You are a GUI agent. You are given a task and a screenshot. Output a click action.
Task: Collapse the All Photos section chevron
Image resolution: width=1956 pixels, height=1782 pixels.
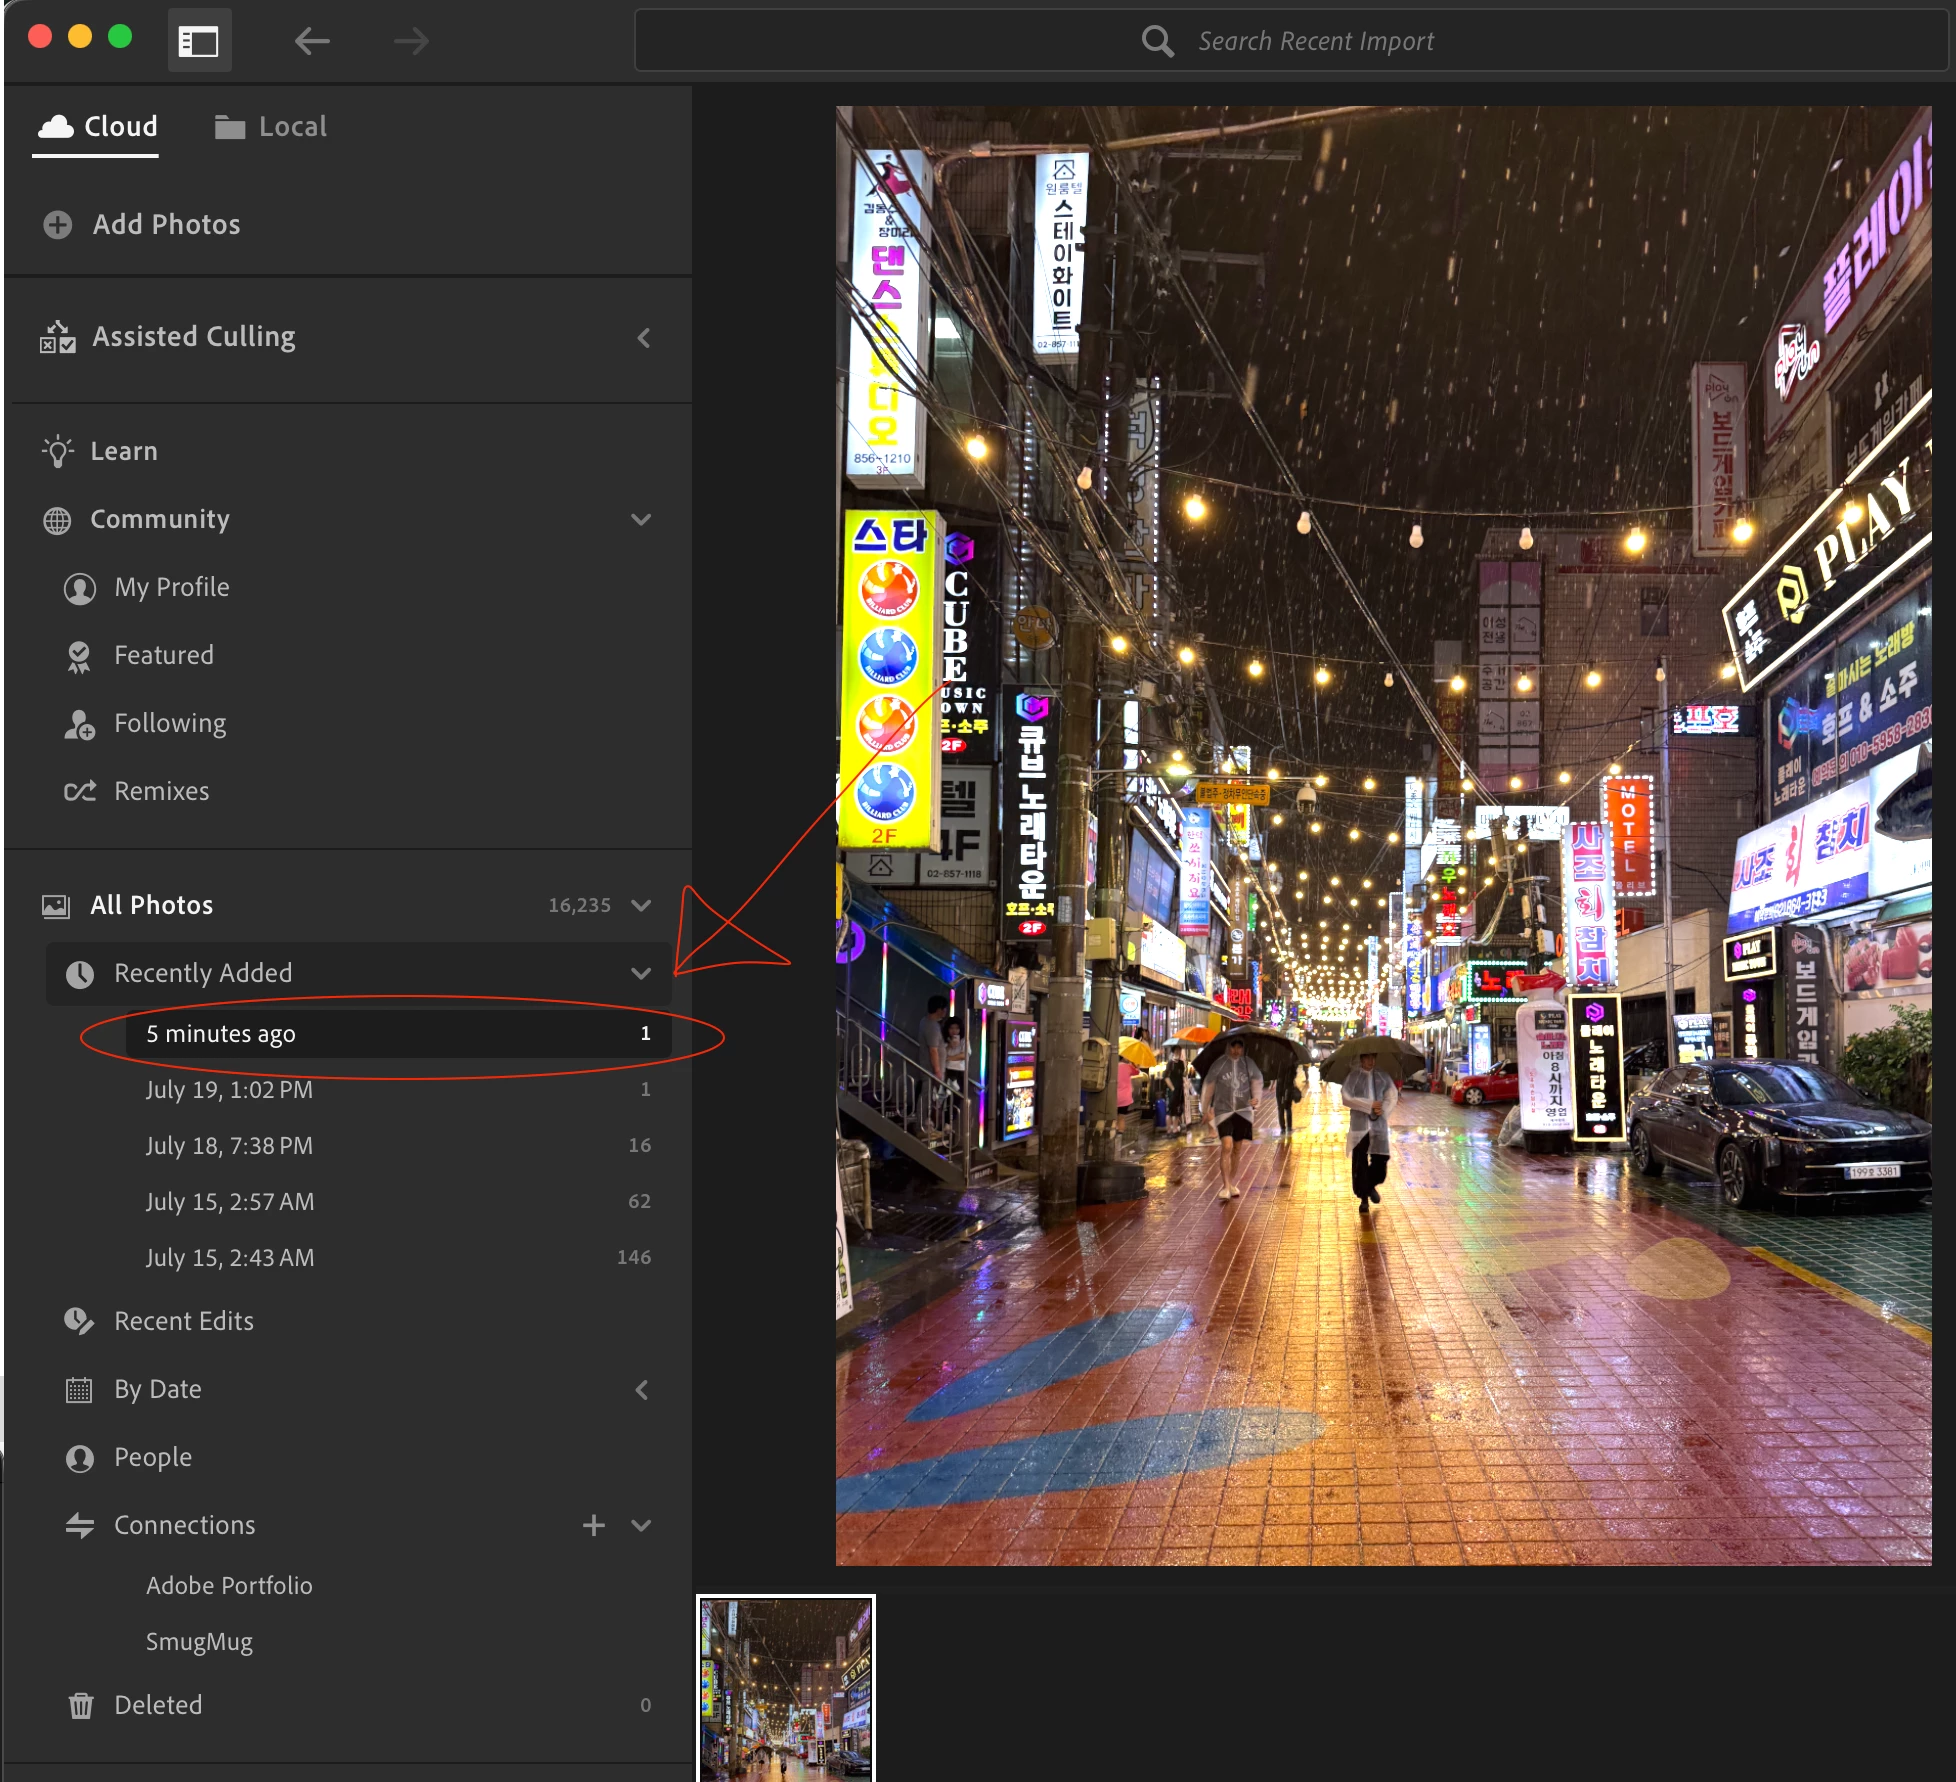pyautogui.click(x=641, y=906)
